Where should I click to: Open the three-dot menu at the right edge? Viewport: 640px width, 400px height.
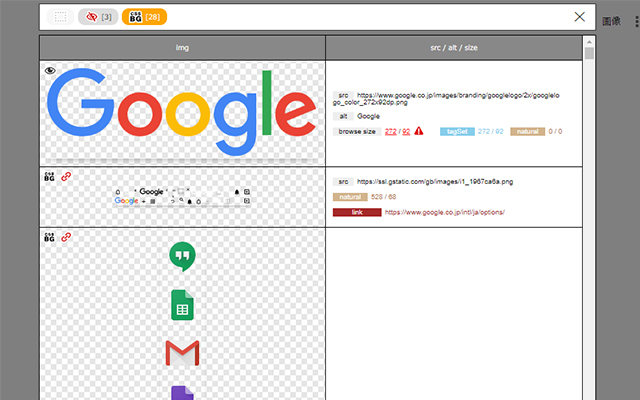(636, 21)
